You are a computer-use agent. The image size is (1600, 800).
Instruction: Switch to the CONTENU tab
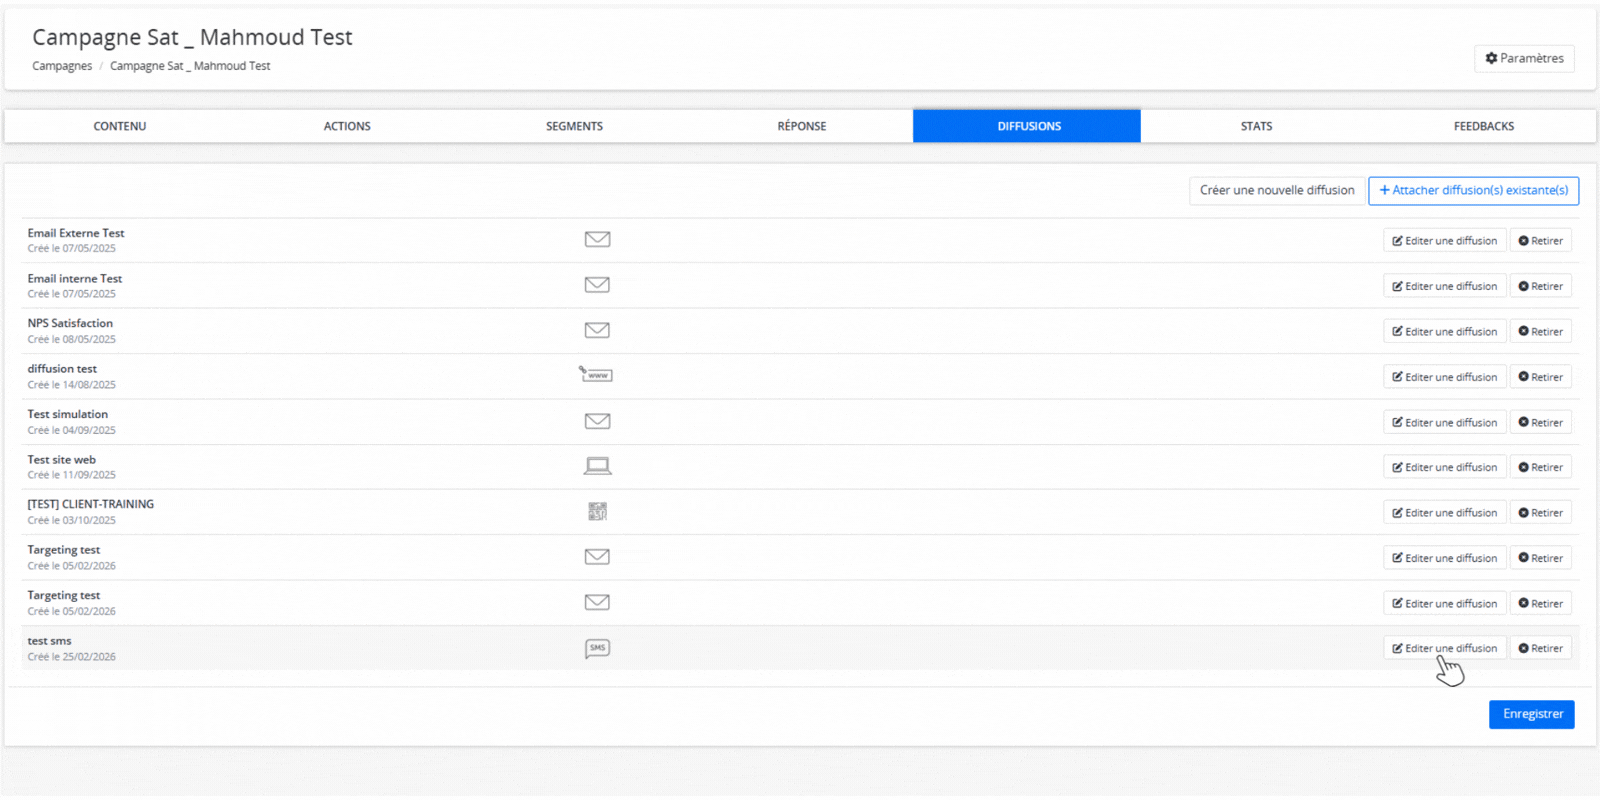pos(120,126)
